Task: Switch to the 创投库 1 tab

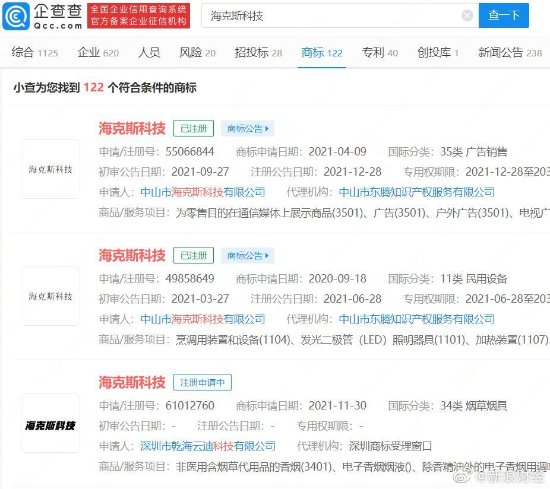Action: coord(438,53)
